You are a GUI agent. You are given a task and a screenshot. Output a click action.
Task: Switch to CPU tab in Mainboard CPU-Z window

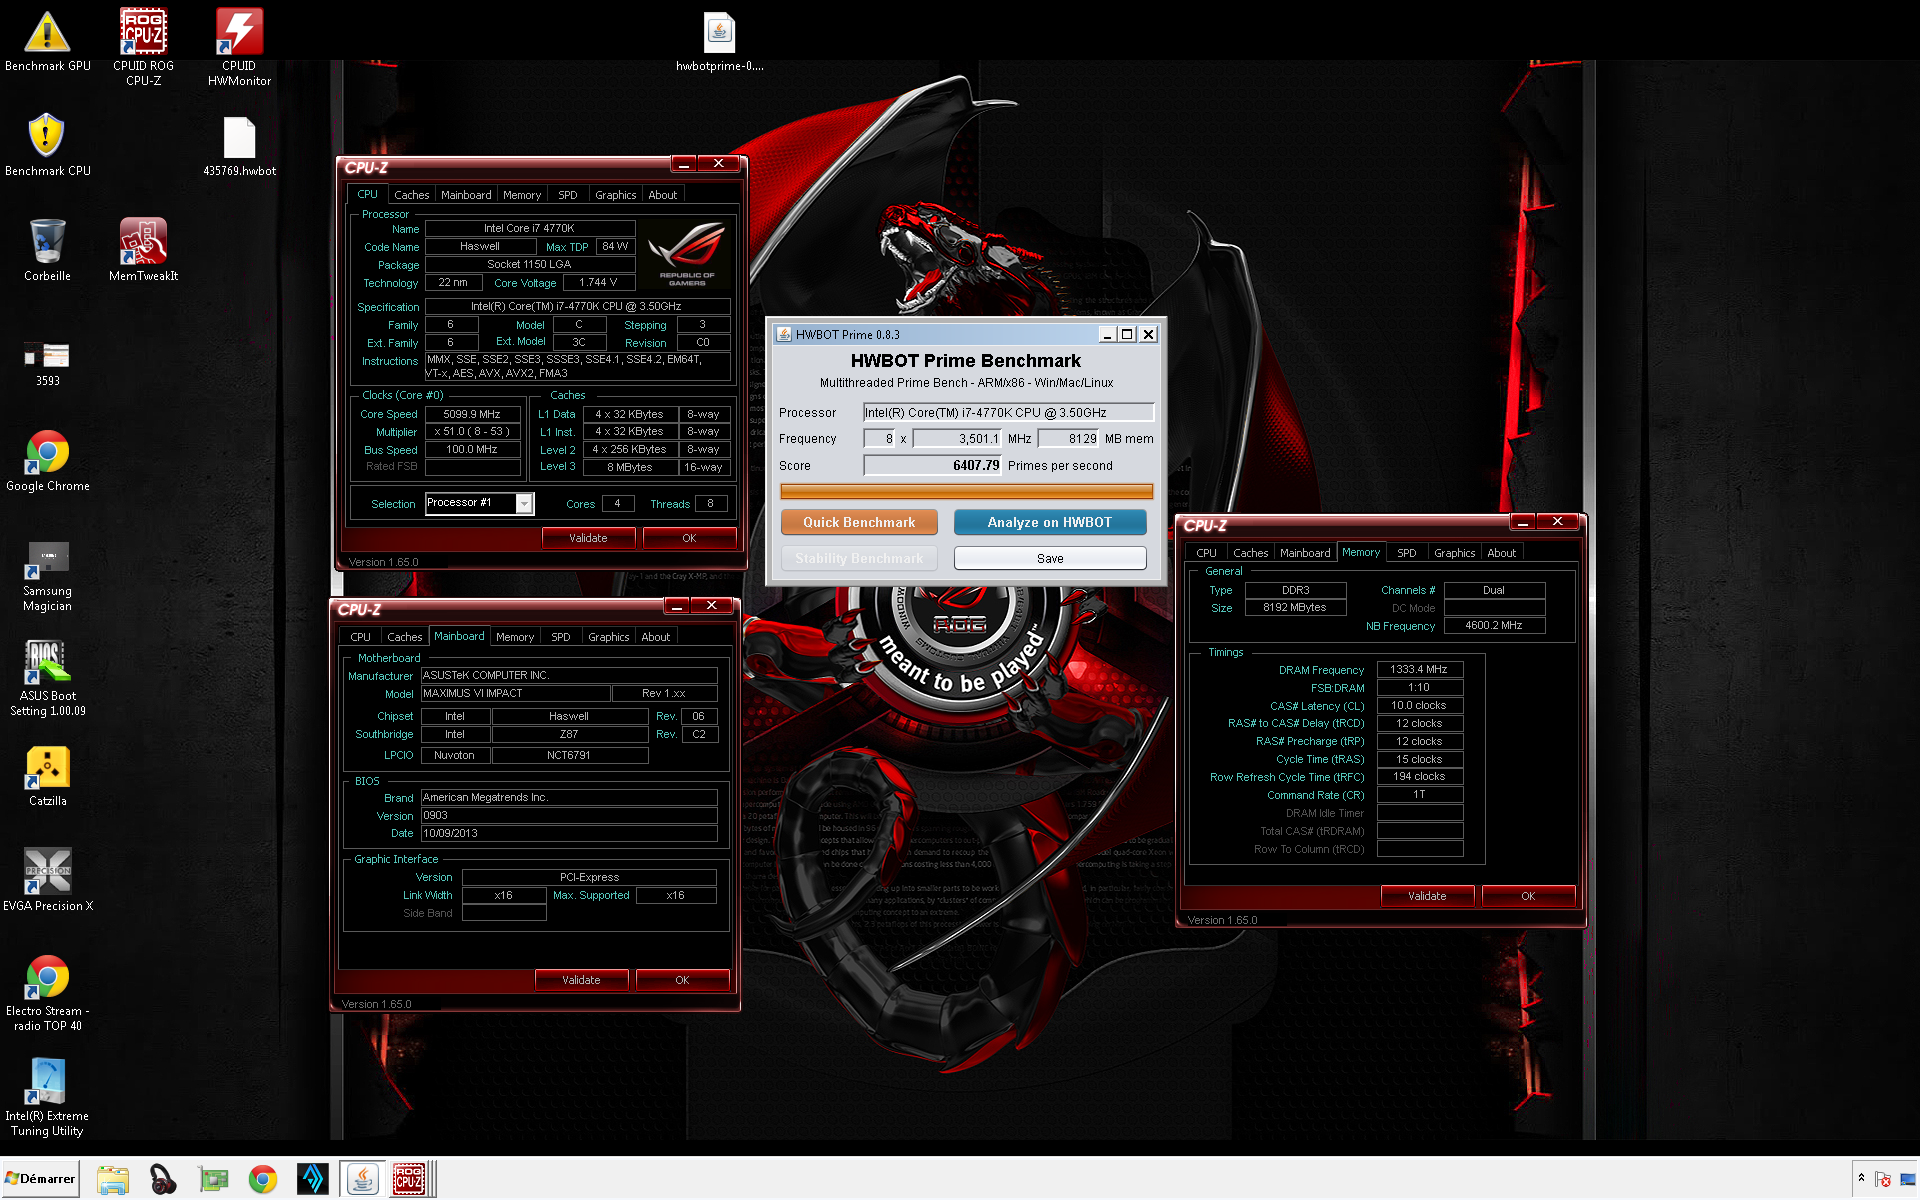coord(360,637)
